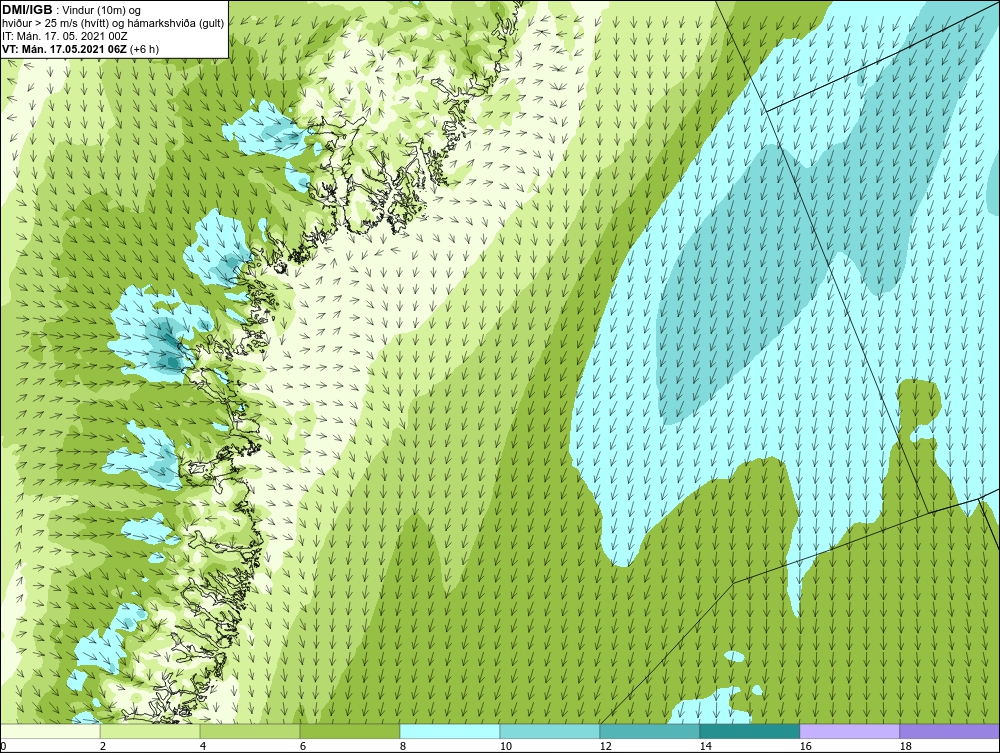Click the legend label '8'
This screenshot has height=753, width=1000.
point(402,746)
